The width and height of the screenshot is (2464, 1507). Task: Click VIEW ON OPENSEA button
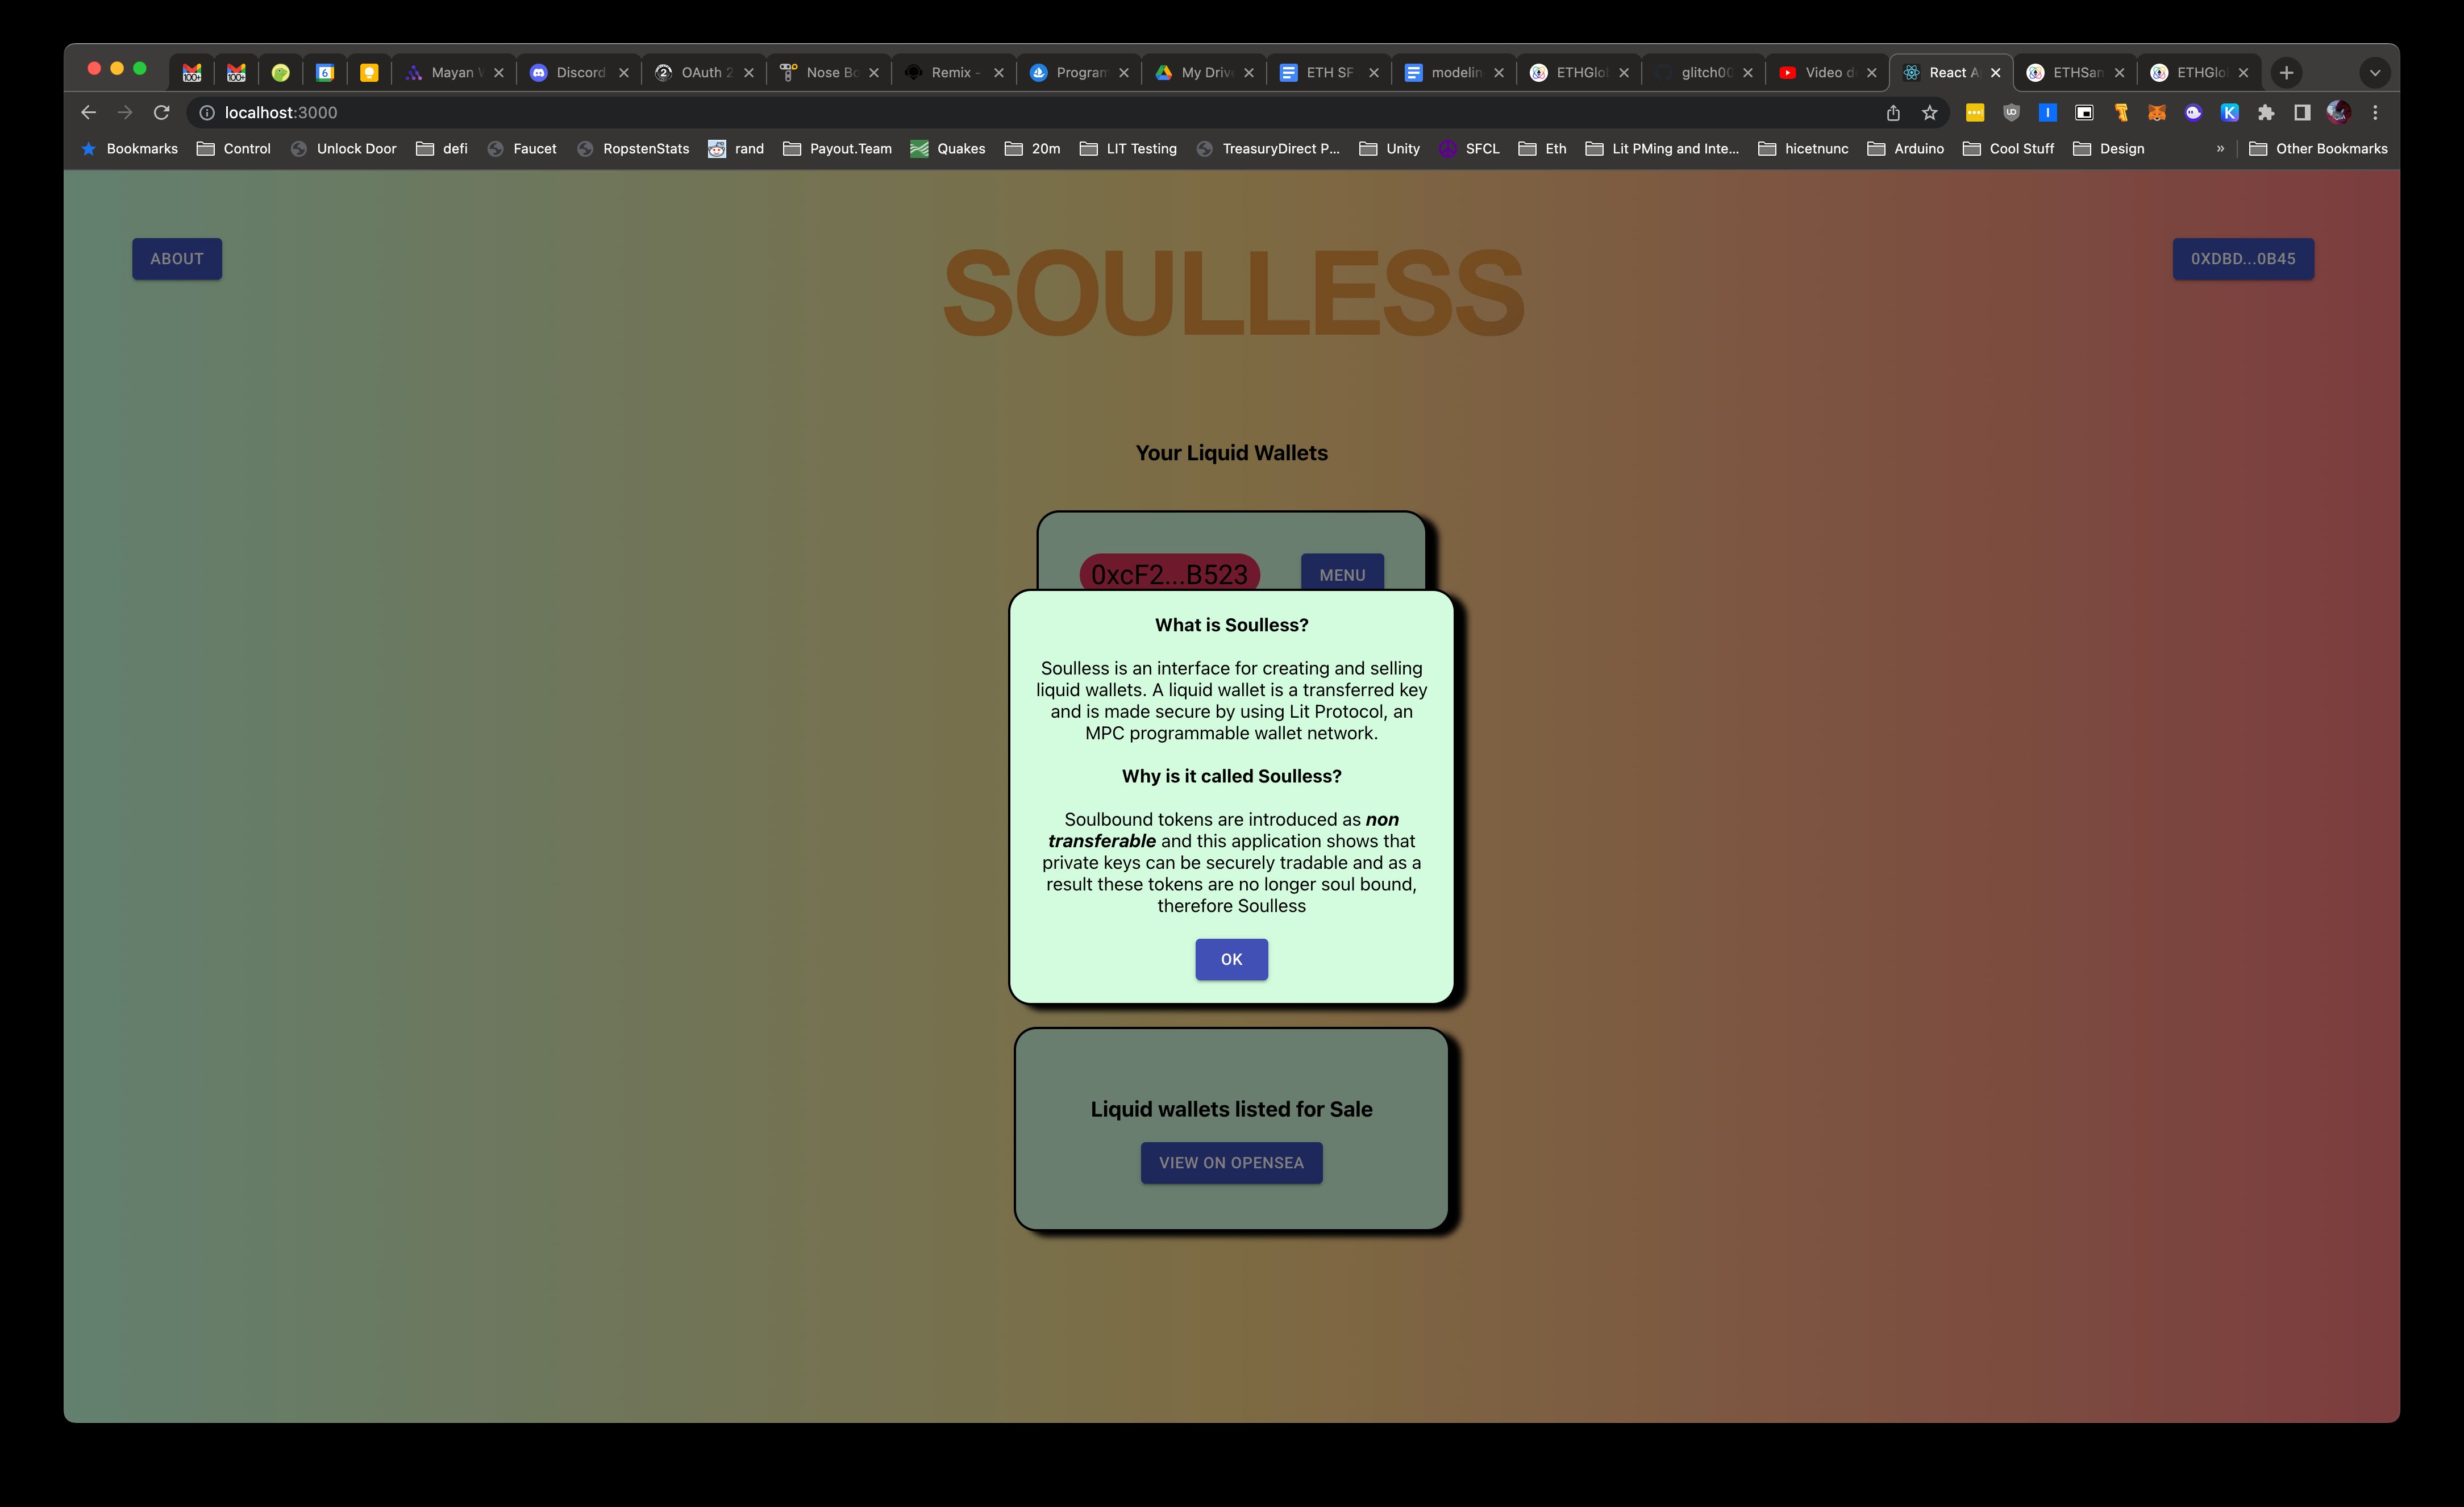[x=1231, y=1163]
